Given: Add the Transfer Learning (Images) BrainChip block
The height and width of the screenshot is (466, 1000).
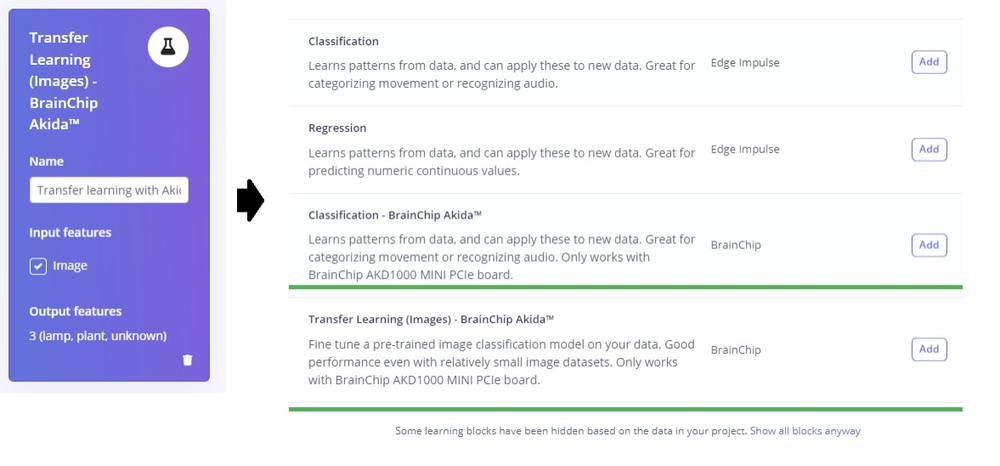Looking at the screenshot, I should tap(929, 349).
